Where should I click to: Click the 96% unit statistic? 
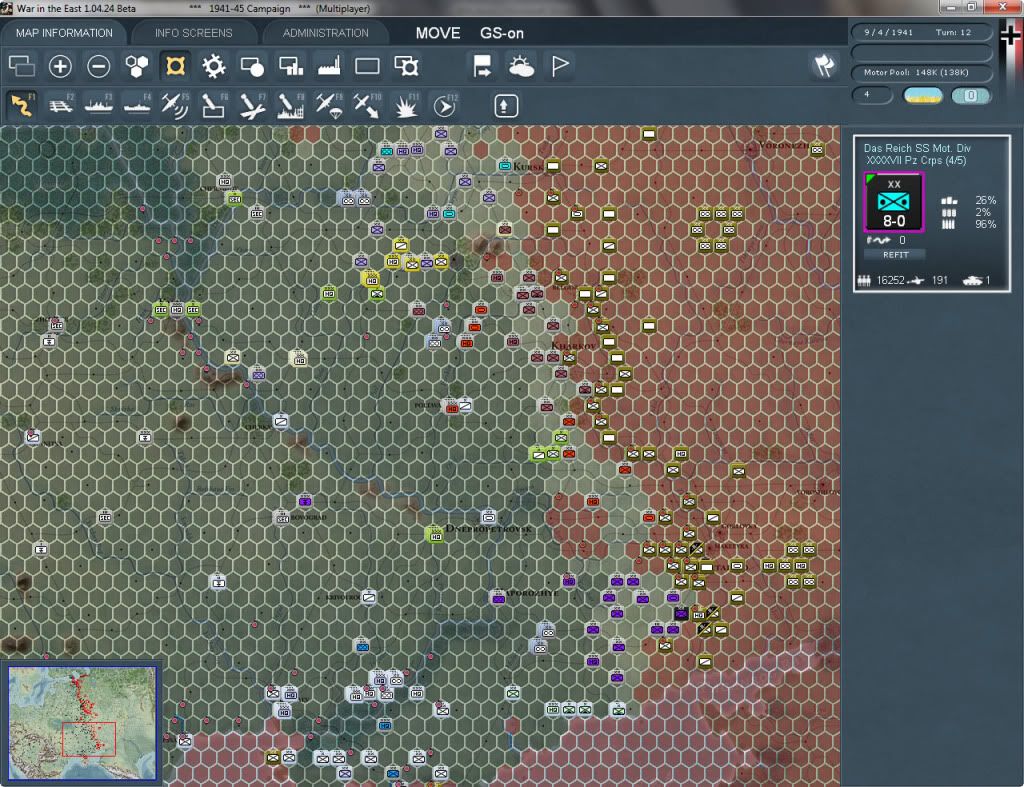tap(985, 225)
